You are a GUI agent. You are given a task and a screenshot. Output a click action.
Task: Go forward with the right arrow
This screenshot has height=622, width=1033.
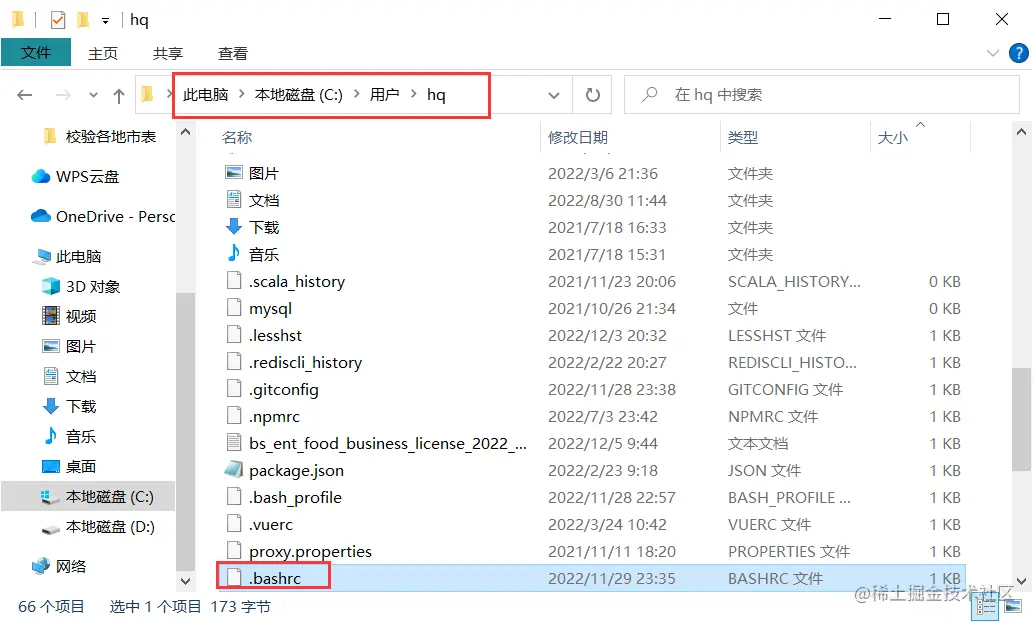(63, 95)
